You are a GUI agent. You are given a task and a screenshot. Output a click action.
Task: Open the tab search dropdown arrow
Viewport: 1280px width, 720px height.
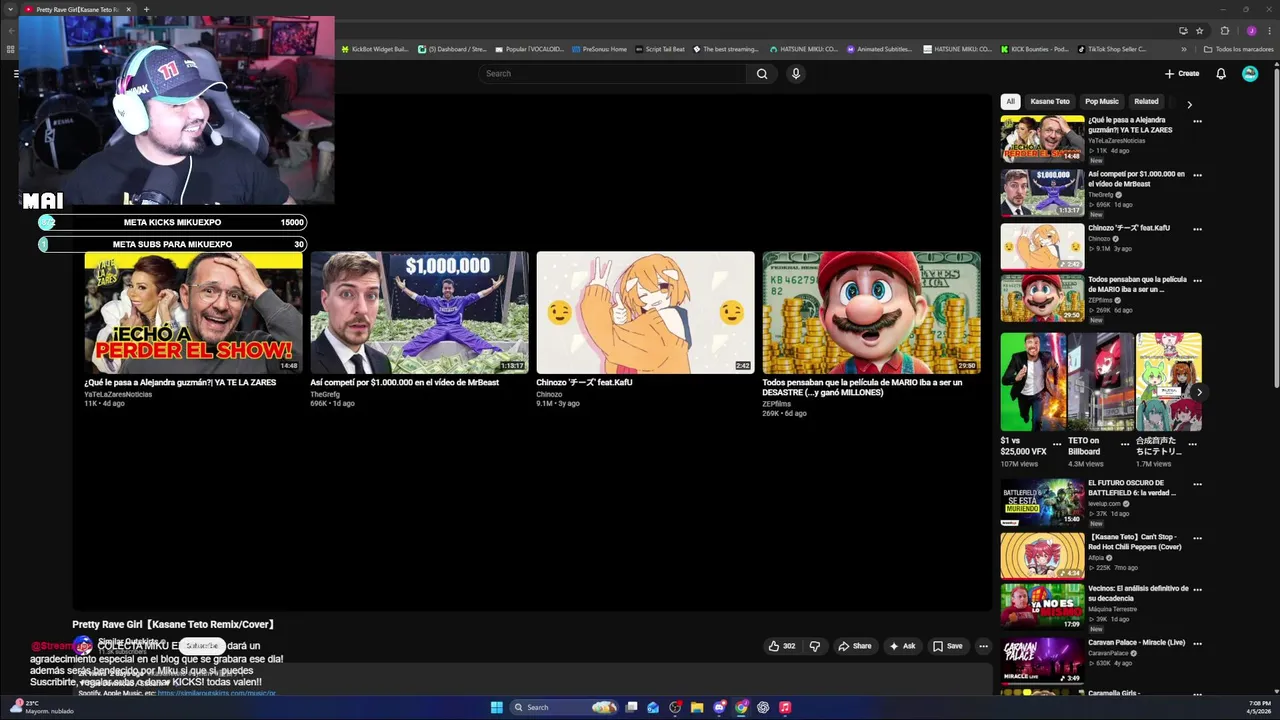point(11,10)
